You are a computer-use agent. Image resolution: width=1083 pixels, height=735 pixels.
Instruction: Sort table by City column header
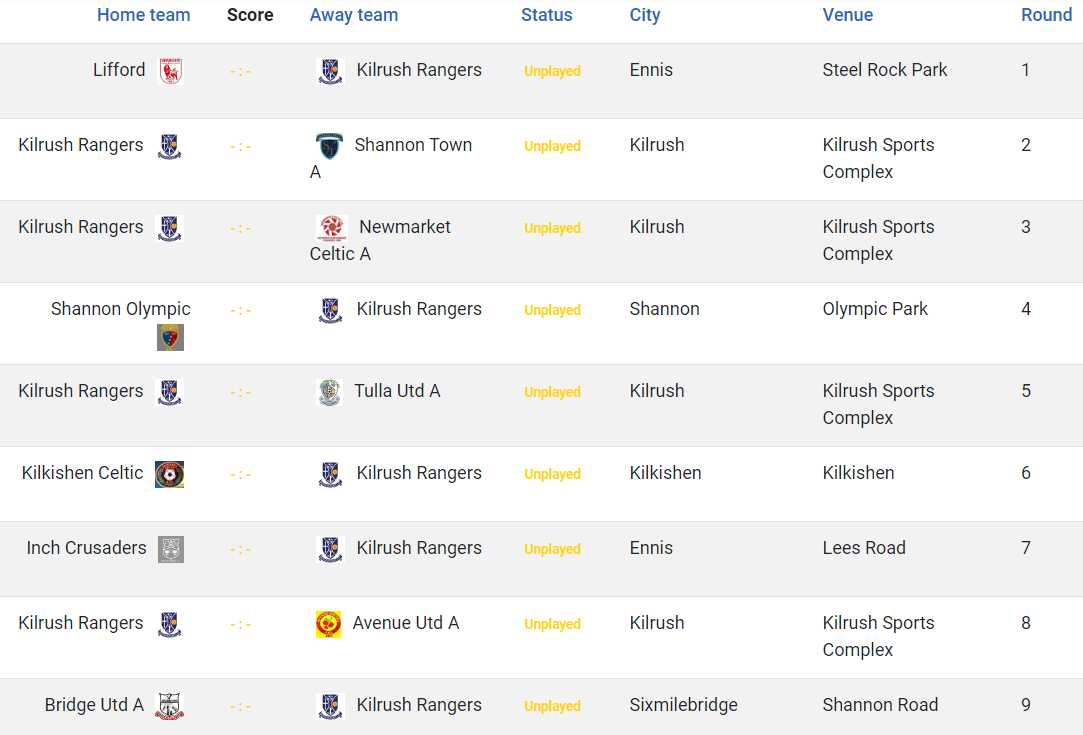coord(645,15)
